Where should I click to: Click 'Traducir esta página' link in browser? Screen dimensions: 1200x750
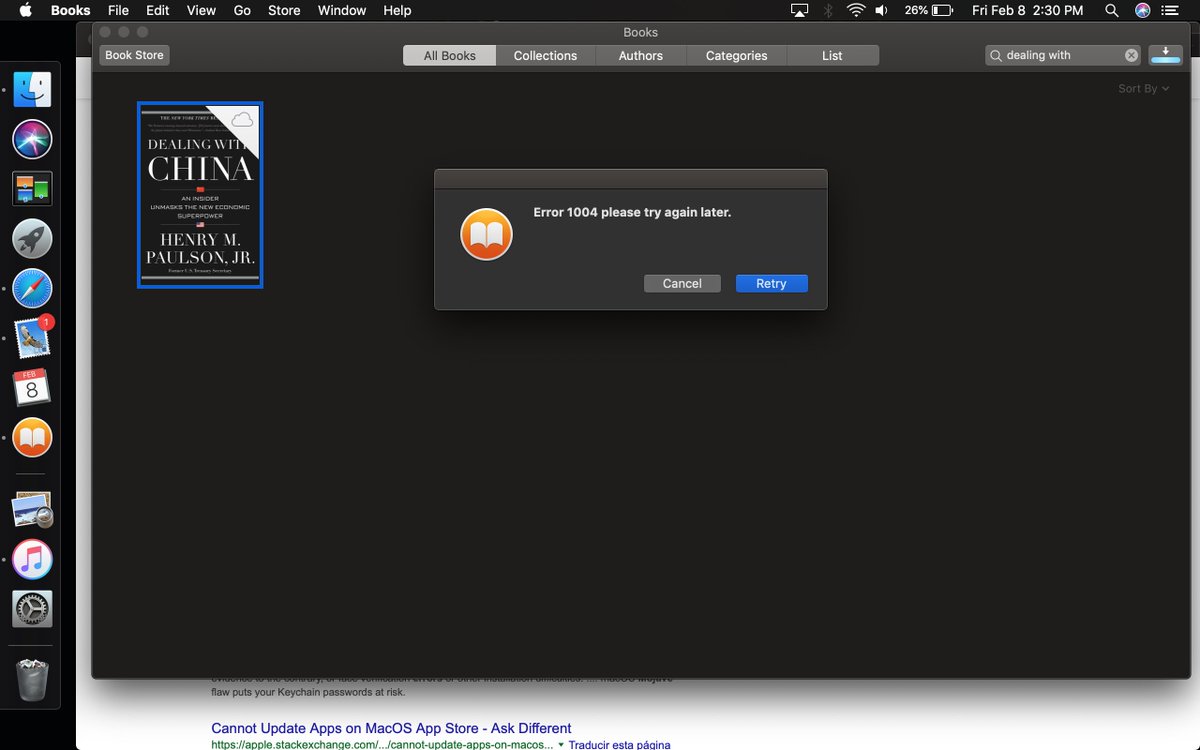(620, 745)
